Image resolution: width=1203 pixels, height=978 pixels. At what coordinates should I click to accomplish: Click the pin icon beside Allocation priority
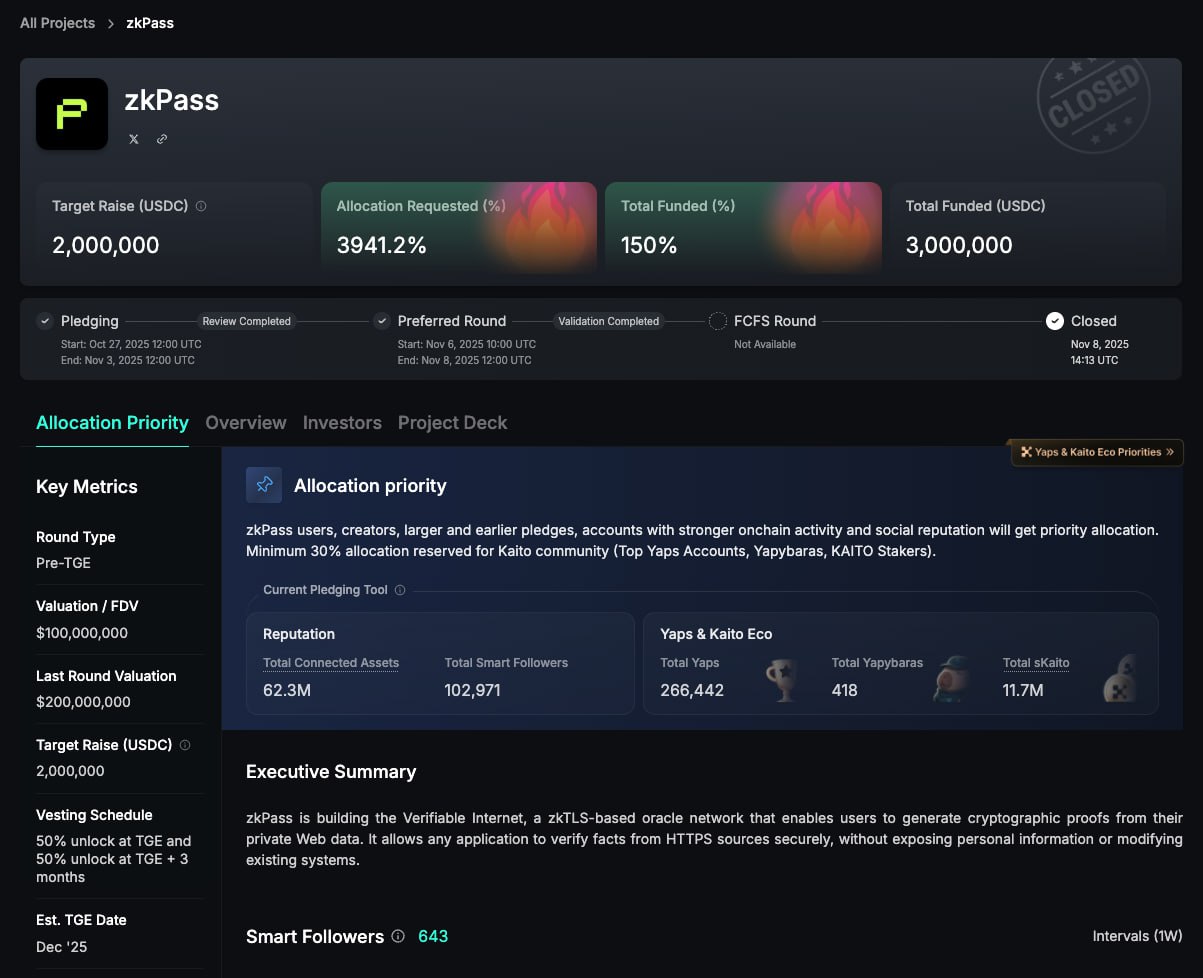264,485
